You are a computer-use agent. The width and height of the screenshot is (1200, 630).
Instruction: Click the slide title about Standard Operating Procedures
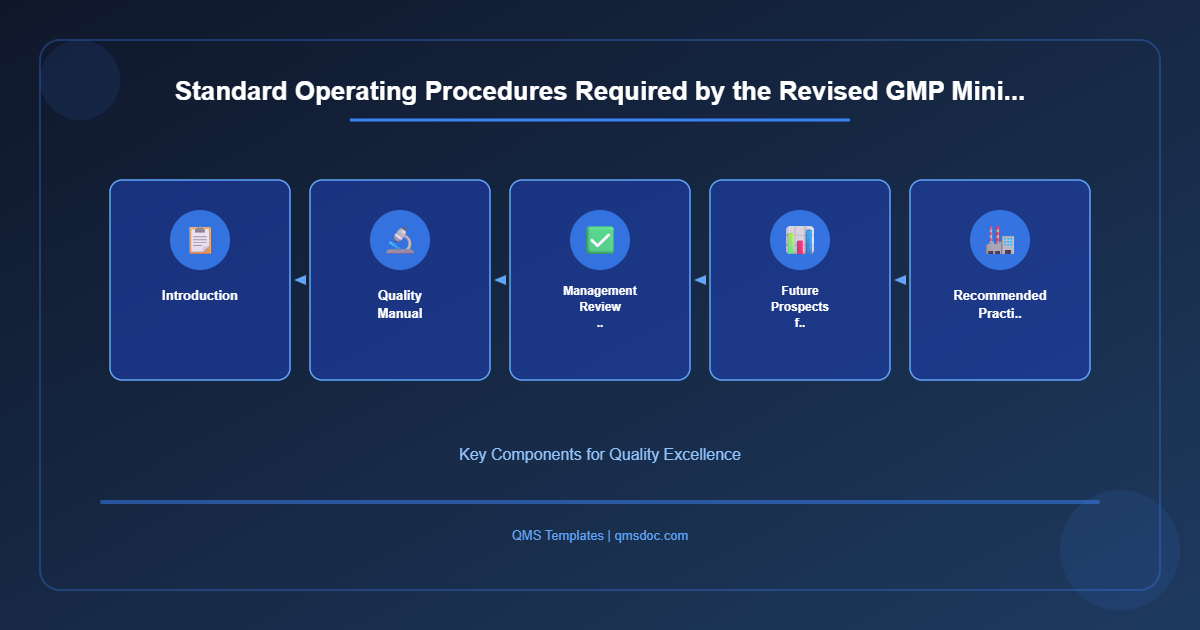click(600, 91)
